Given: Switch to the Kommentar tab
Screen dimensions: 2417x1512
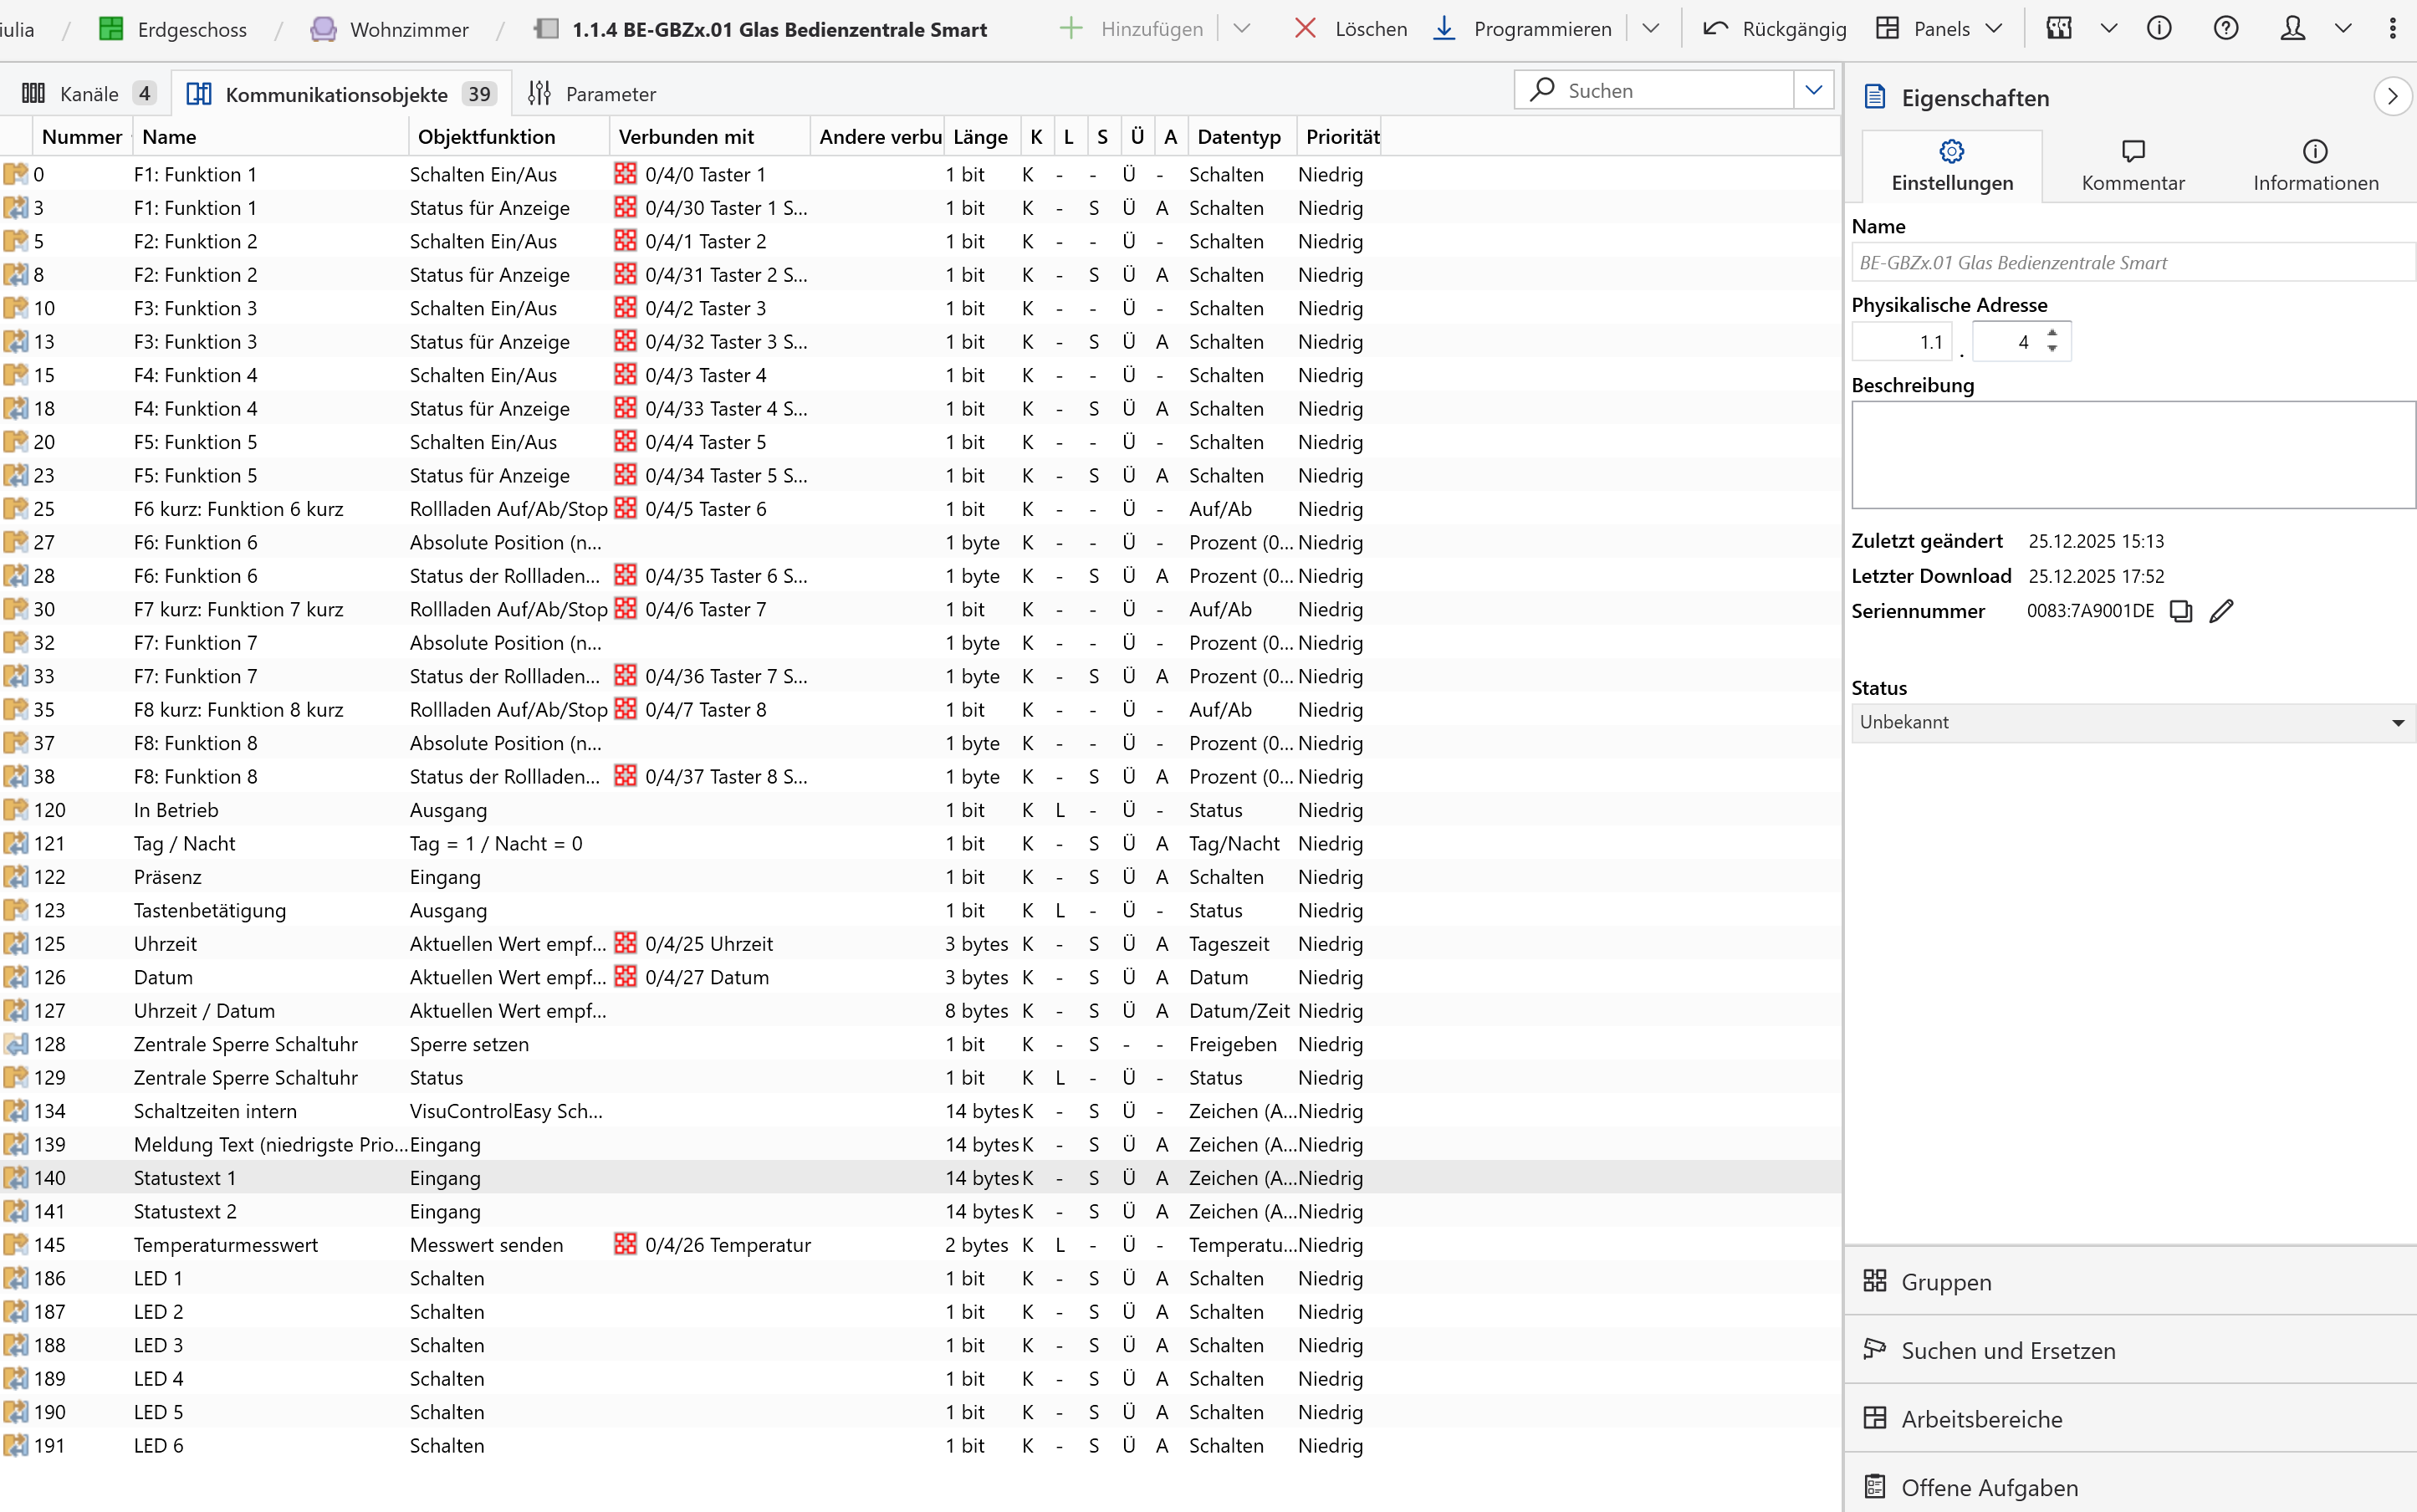Looking at the screenshot, I should pyautogui.click(x=2133, y=166).
